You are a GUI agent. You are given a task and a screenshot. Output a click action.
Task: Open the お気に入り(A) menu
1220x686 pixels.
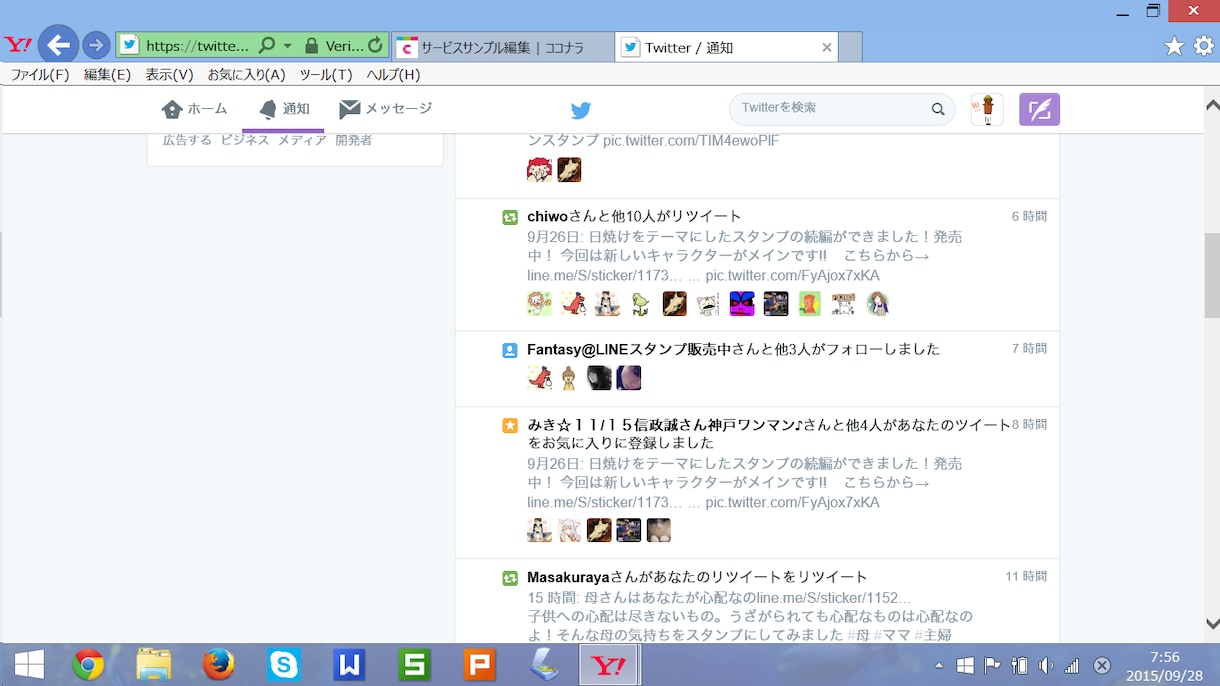pos(246,75)
